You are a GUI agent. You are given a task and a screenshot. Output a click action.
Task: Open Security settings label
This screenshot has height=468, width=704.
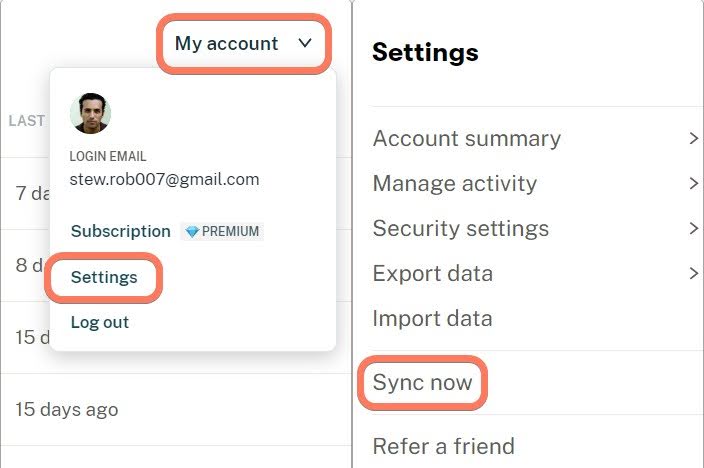click(460, 229)
